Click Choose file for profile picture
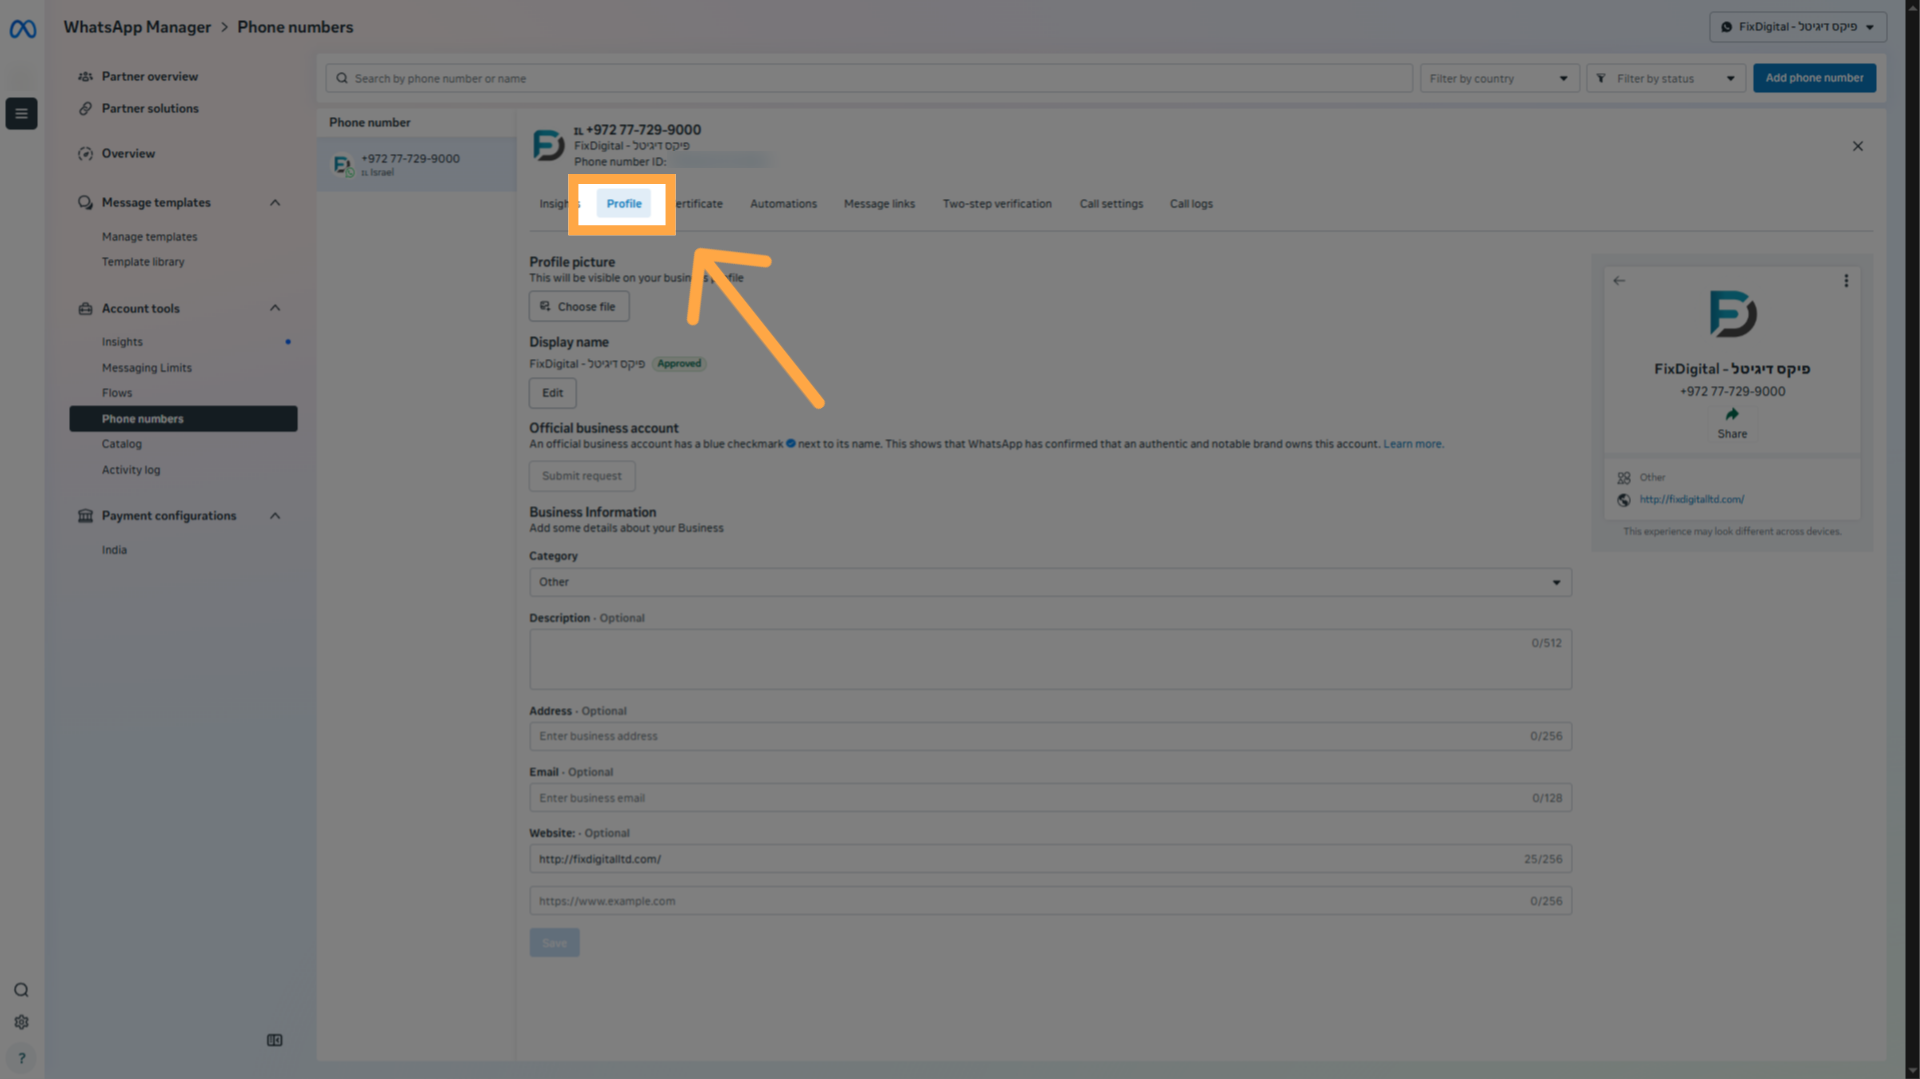 click(x=579, y=307)
